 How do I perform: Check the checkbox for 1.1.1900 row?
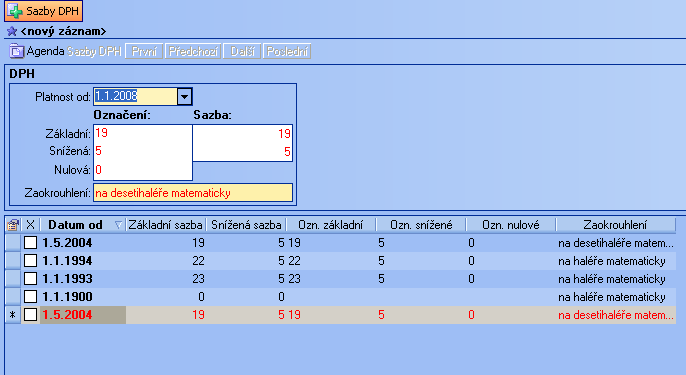point(30,297)
